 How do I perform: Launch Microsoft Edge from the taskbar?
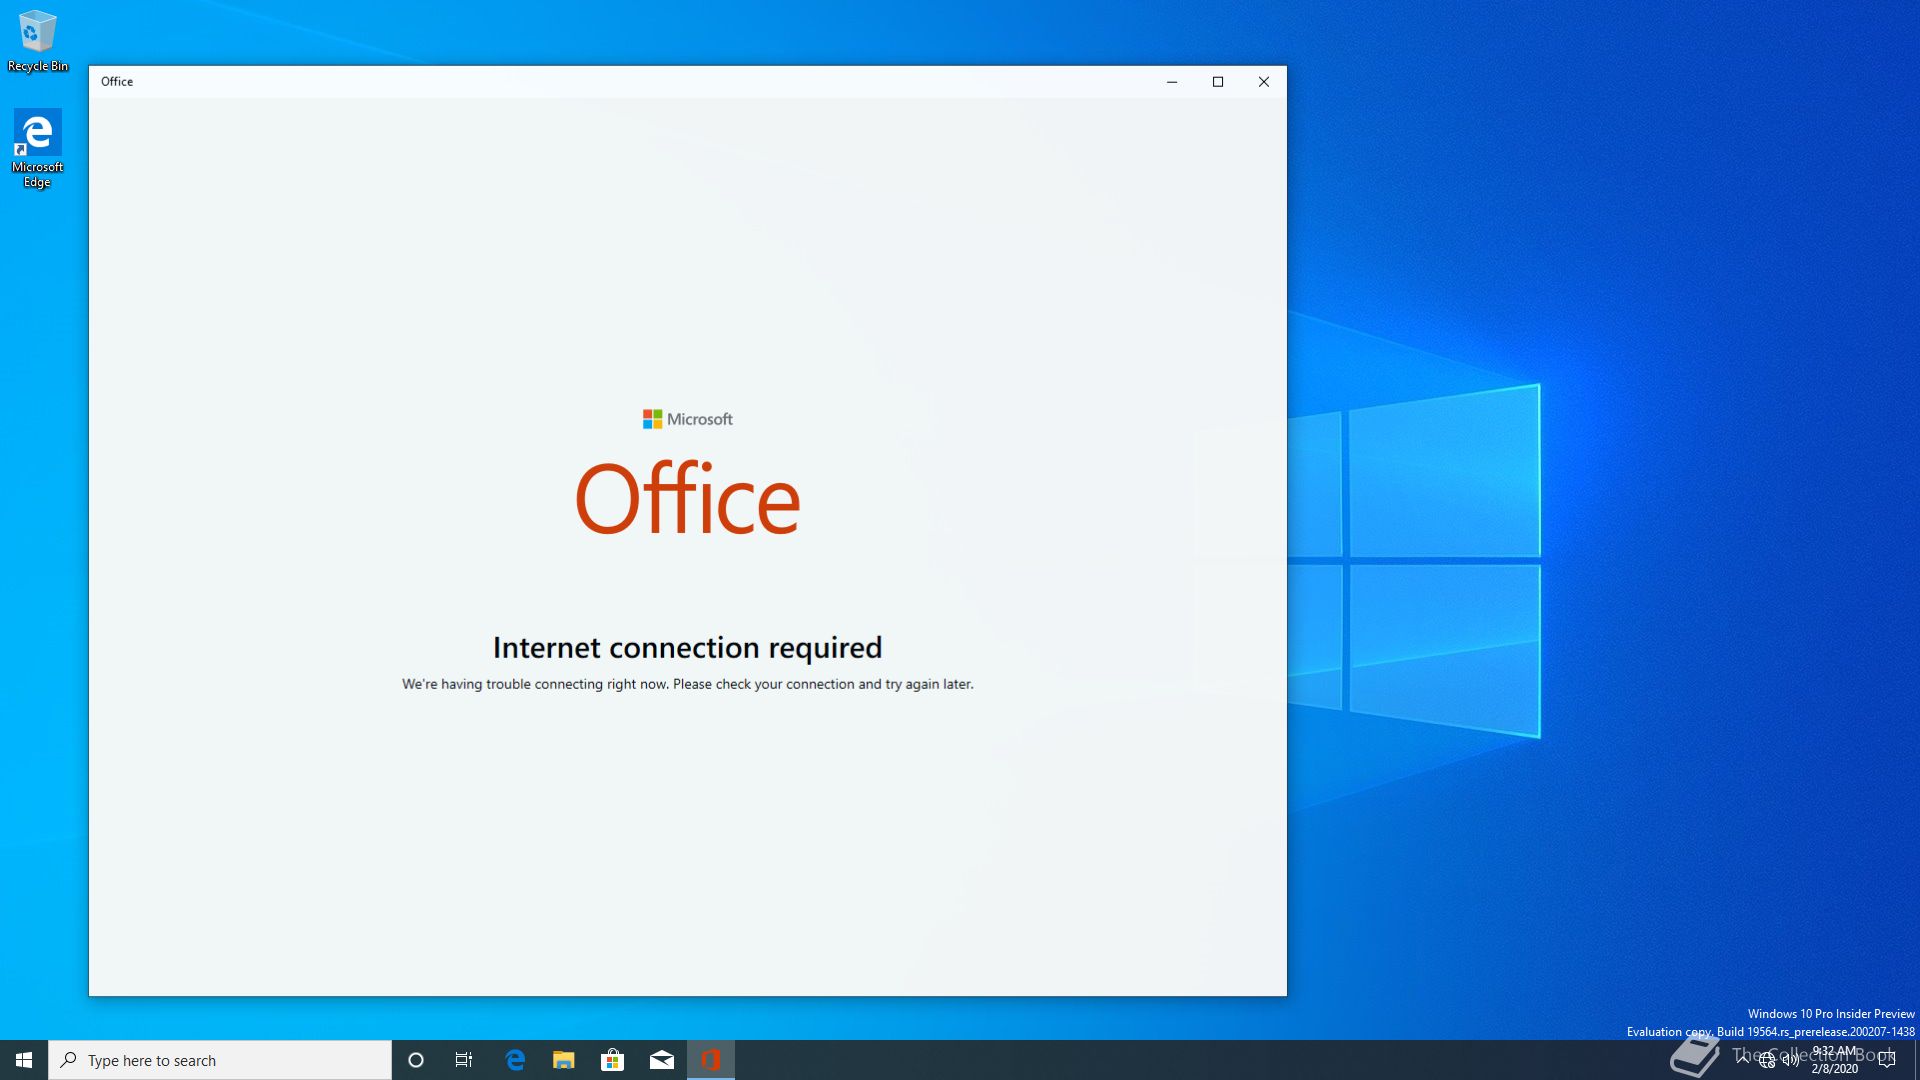(x=515, y=1060)
